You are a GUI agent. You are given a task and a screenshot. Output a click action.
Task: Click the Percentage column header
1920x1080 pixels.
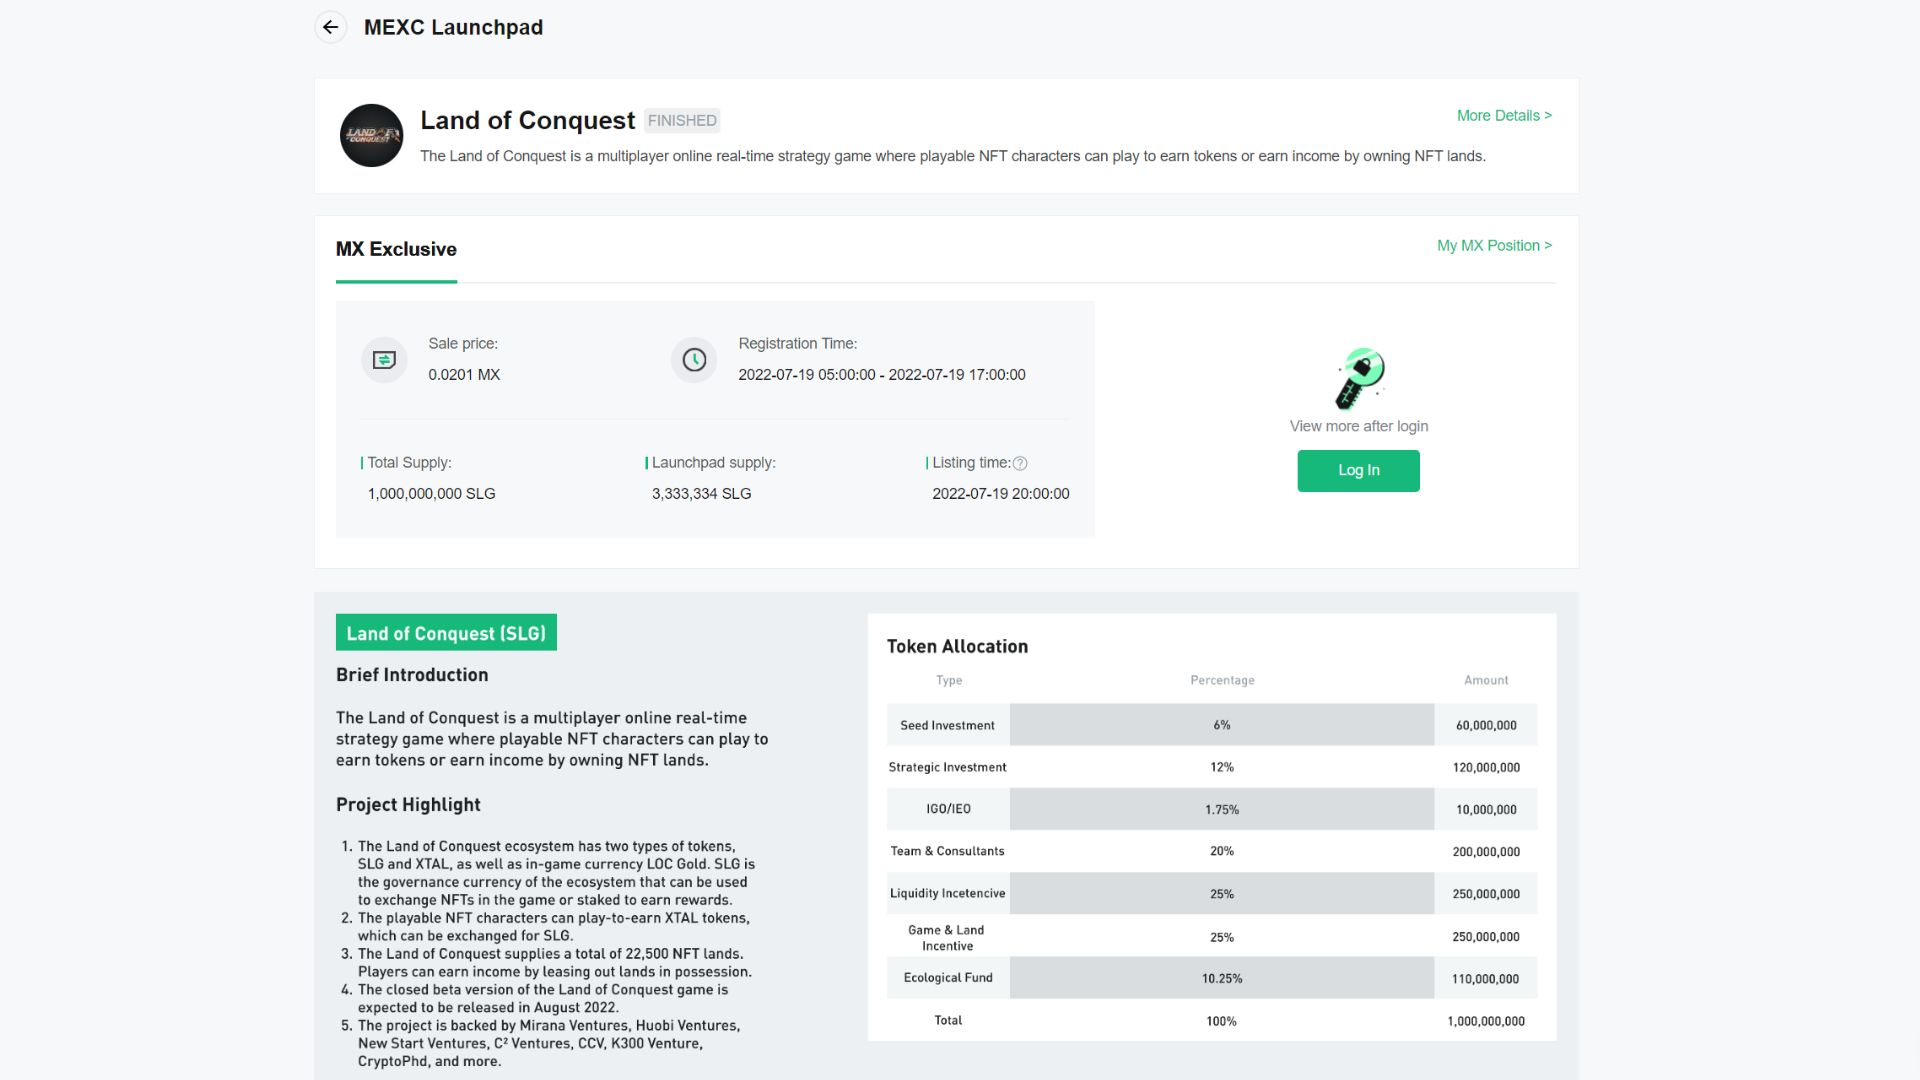click(x=1222, y=680)
